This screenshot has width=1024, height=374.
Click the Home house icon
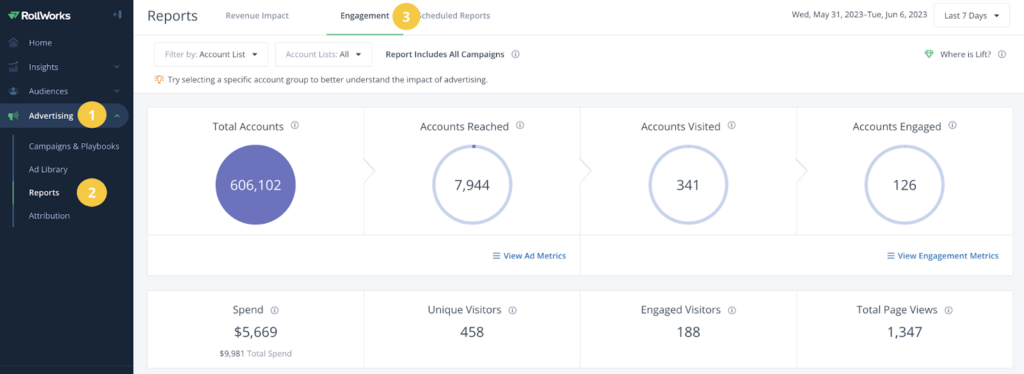point(14,42)
